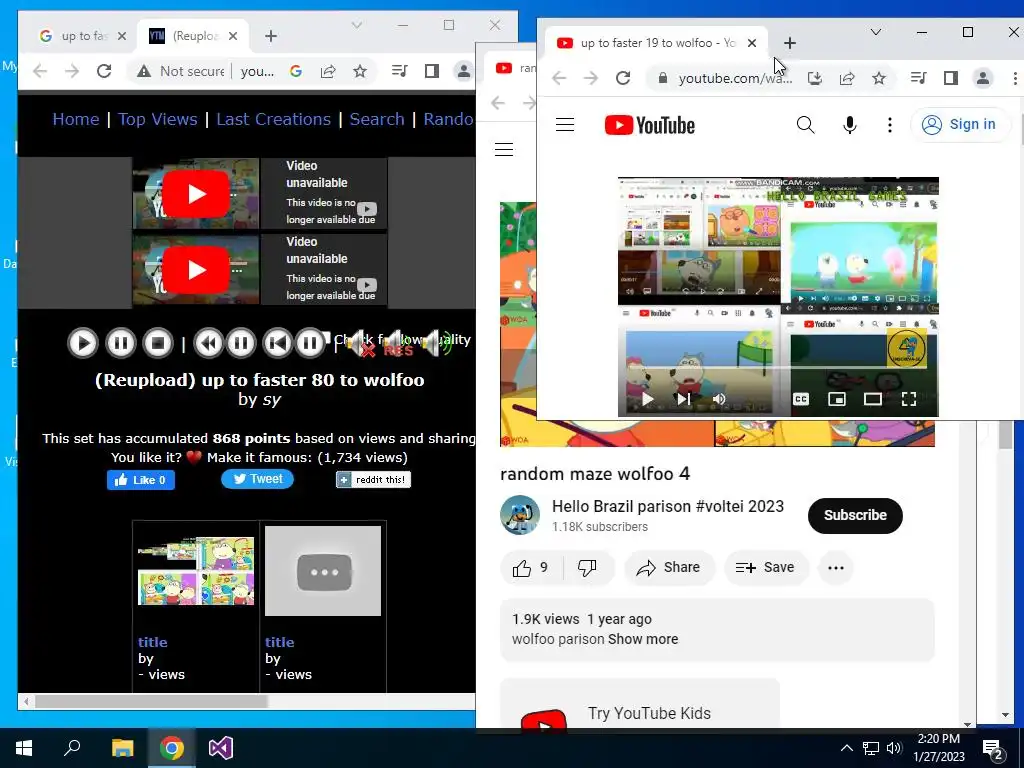Skip to next video in the YouTube player
This screenshot has width=1024, height=768.
pos(682,399)
